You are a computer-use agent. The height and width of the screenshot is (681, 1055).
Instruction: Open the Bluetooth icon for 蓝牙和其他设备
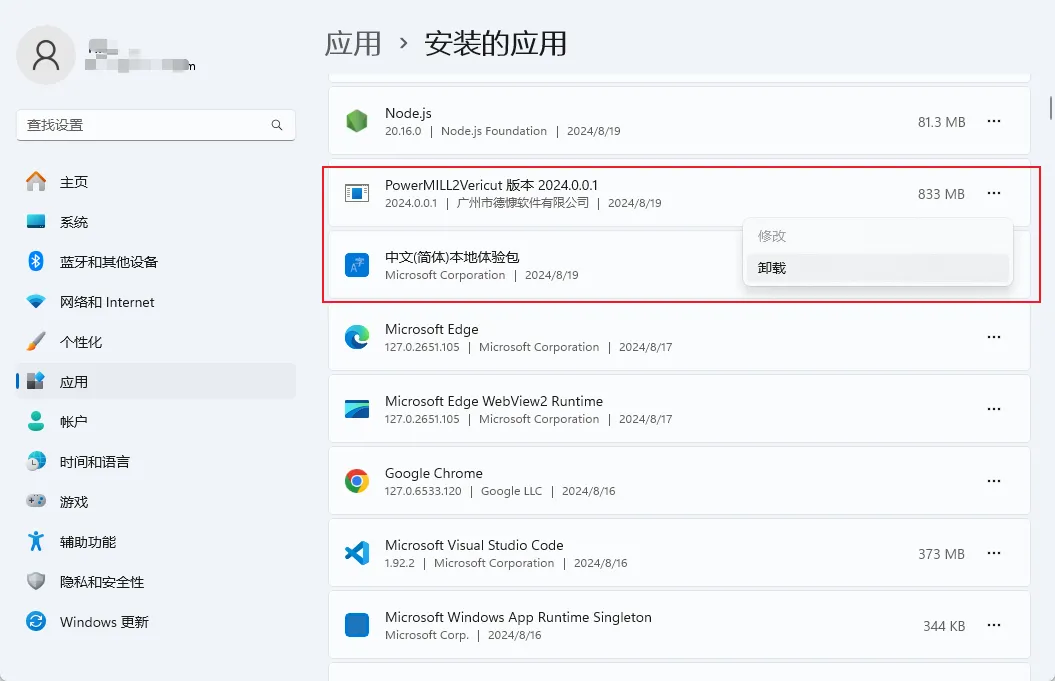(x=36, y=261)
